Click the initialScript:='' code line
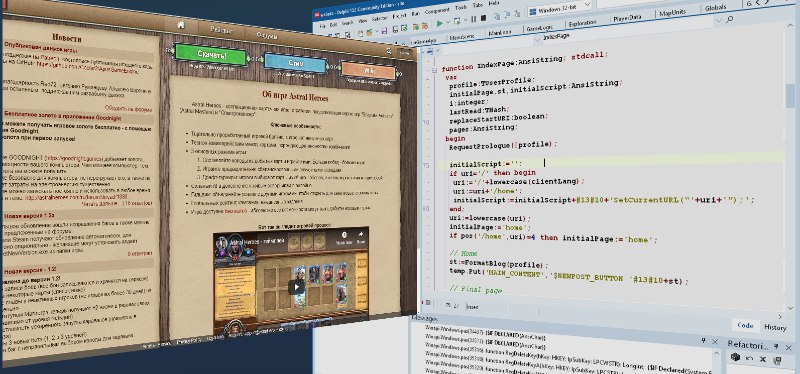Screen dimensions: 800x374 [x=486, y=164]
